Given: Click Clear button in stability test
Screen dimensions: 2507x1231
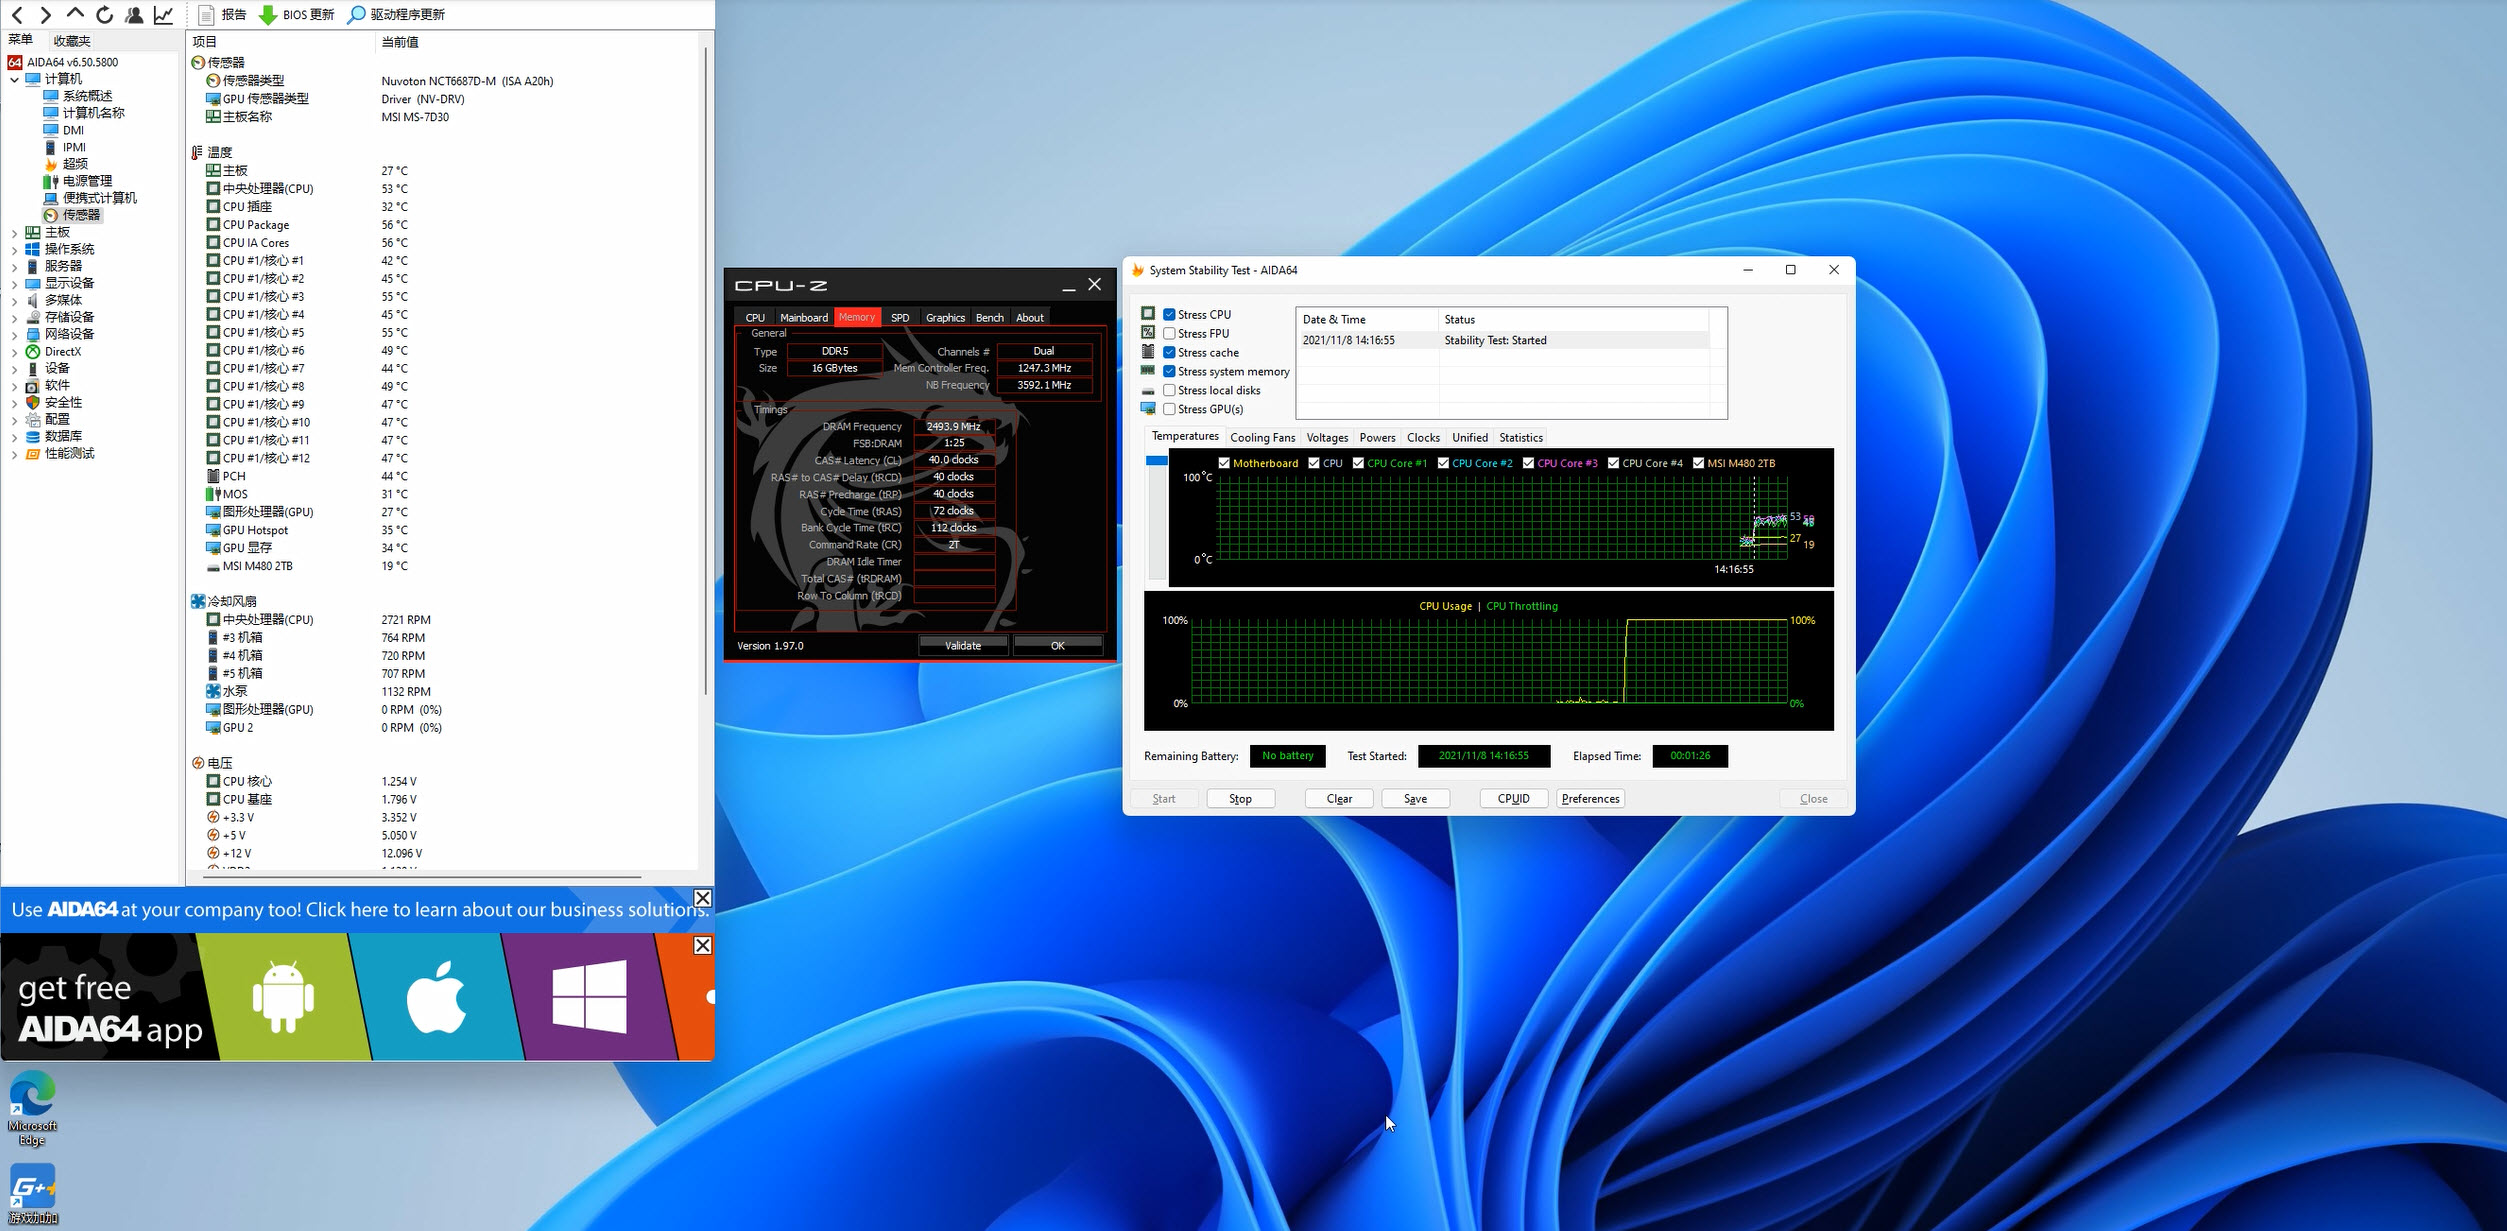Looking at the screenshot, I should [x=1339, y=799].
